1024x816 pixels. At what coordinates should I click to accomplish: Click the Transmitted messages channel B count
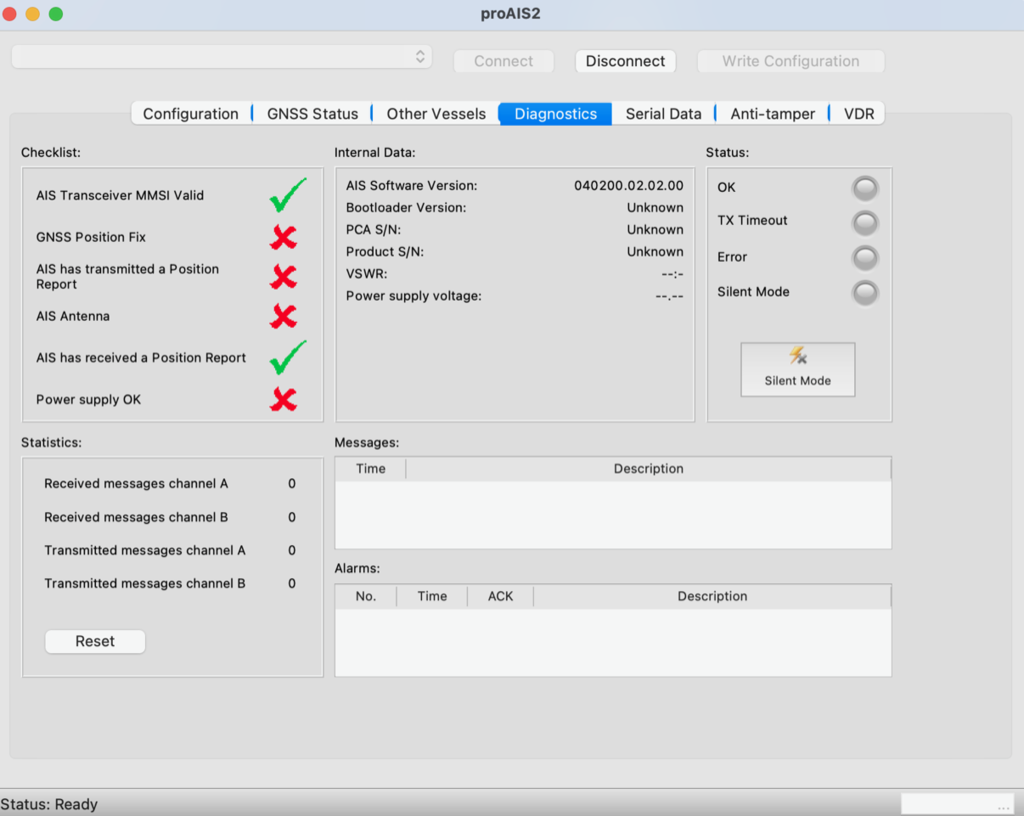click(292, 584)
